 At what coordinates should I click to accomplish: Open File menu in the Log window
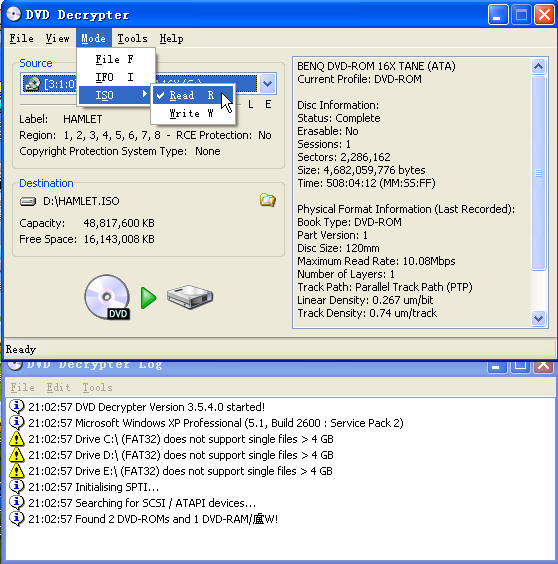coord(22,387)
